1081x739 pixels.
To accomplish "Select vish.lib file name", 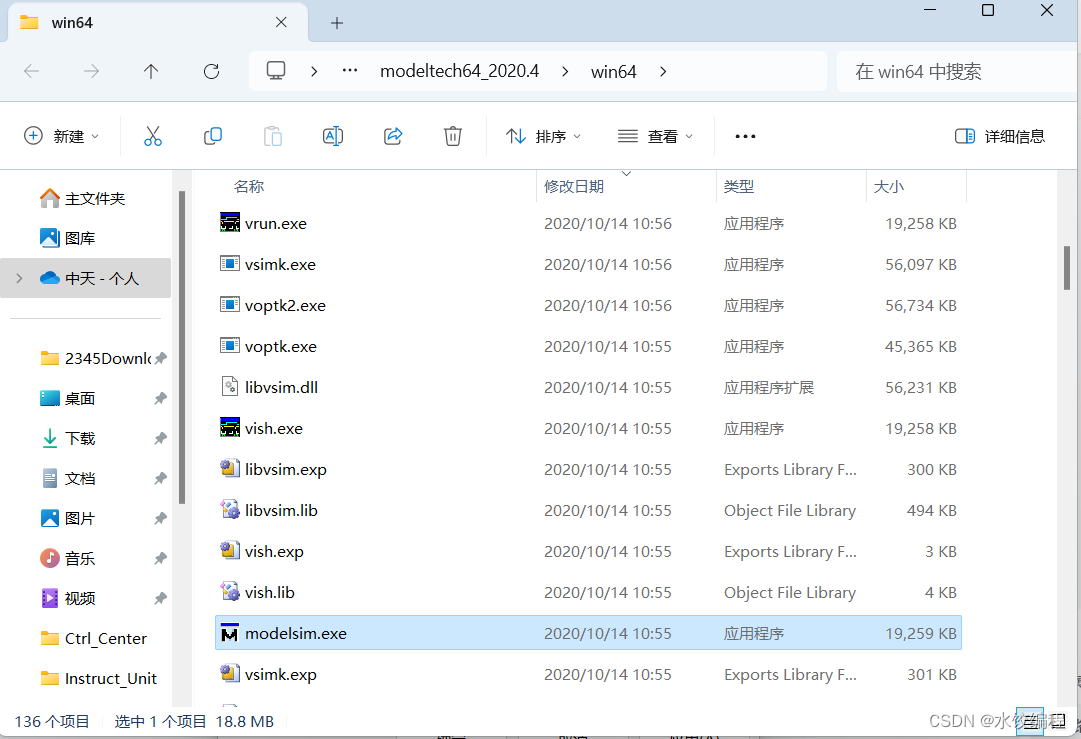I will click(270, 592).
